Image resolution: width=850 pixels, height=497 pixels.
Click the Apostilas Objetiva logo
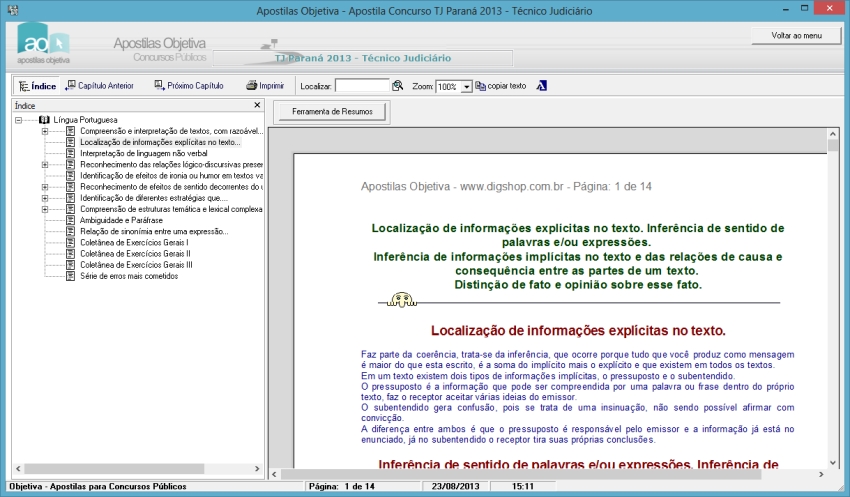coord(43,43)
